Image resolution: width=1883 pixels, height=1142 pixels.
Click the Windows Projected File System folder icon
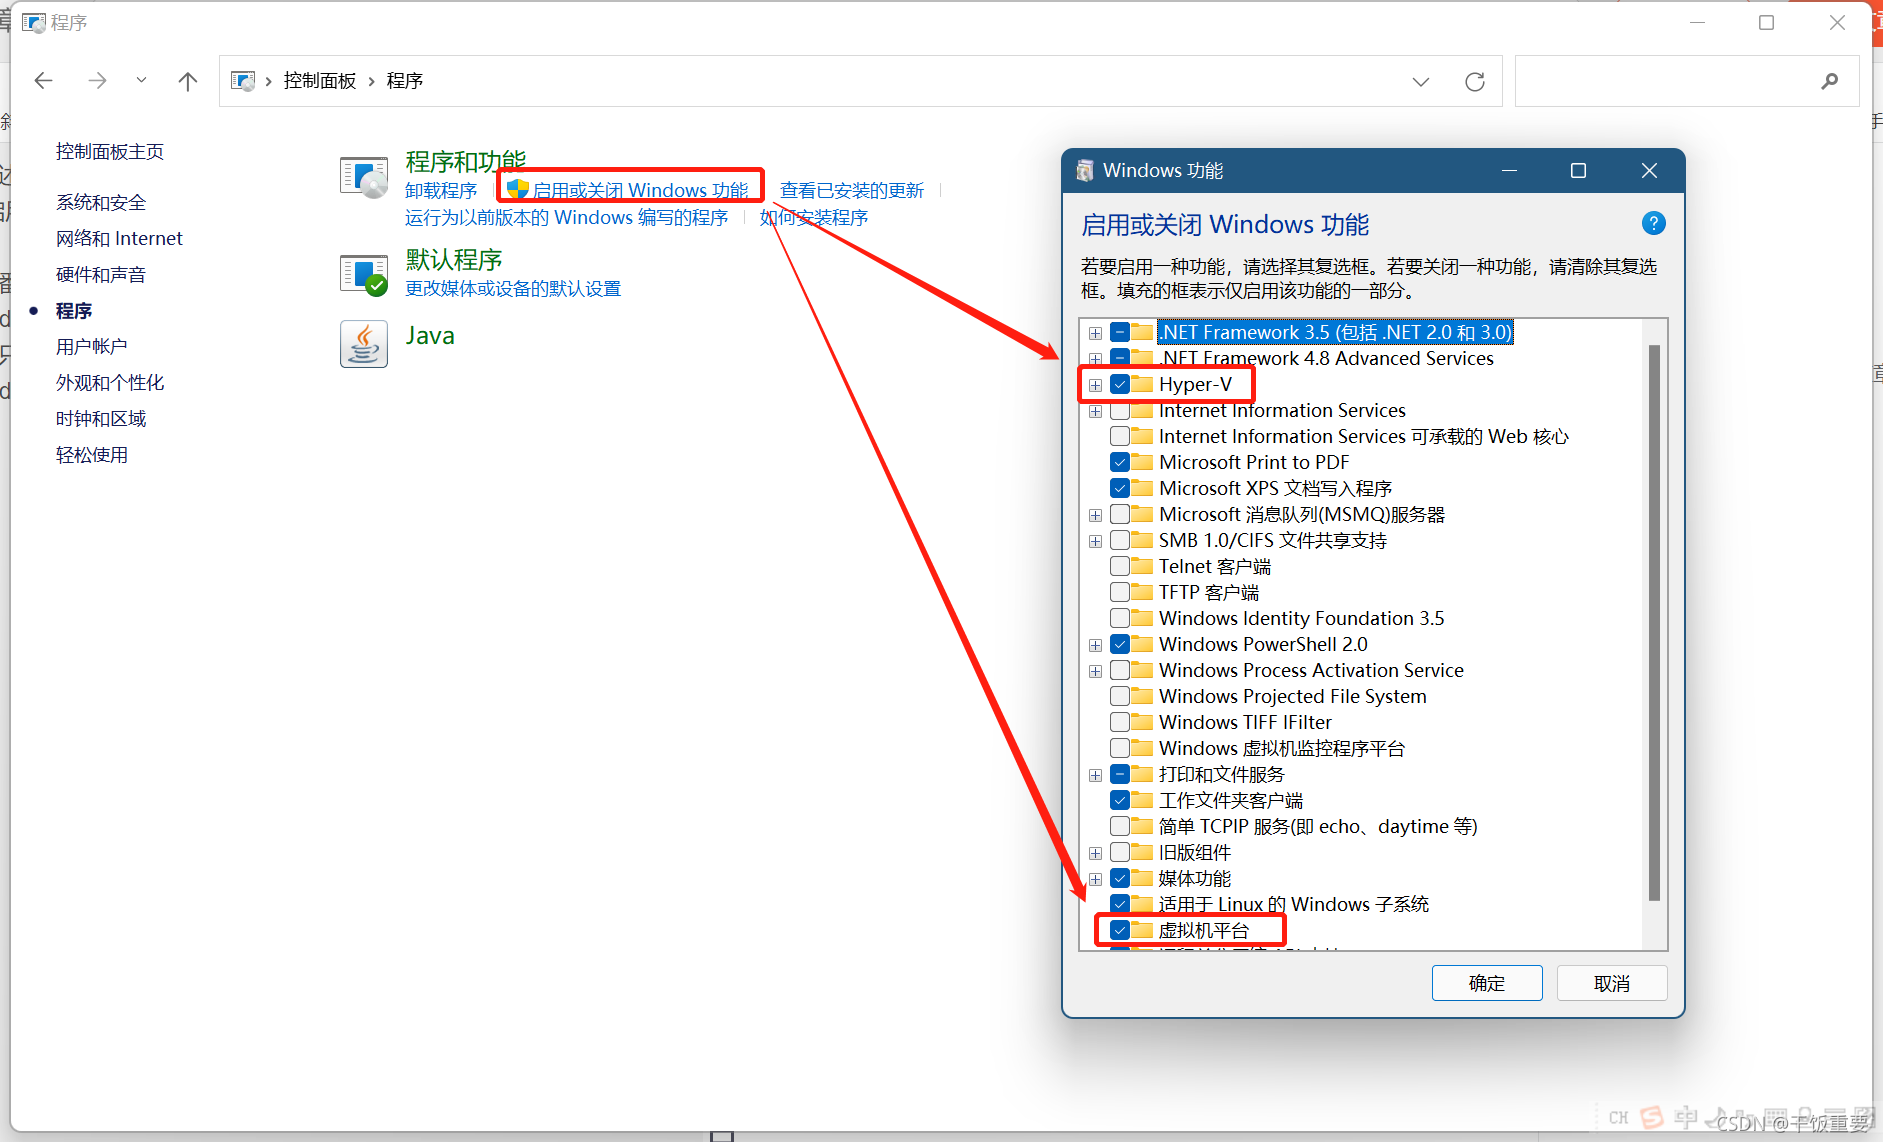1142,695
